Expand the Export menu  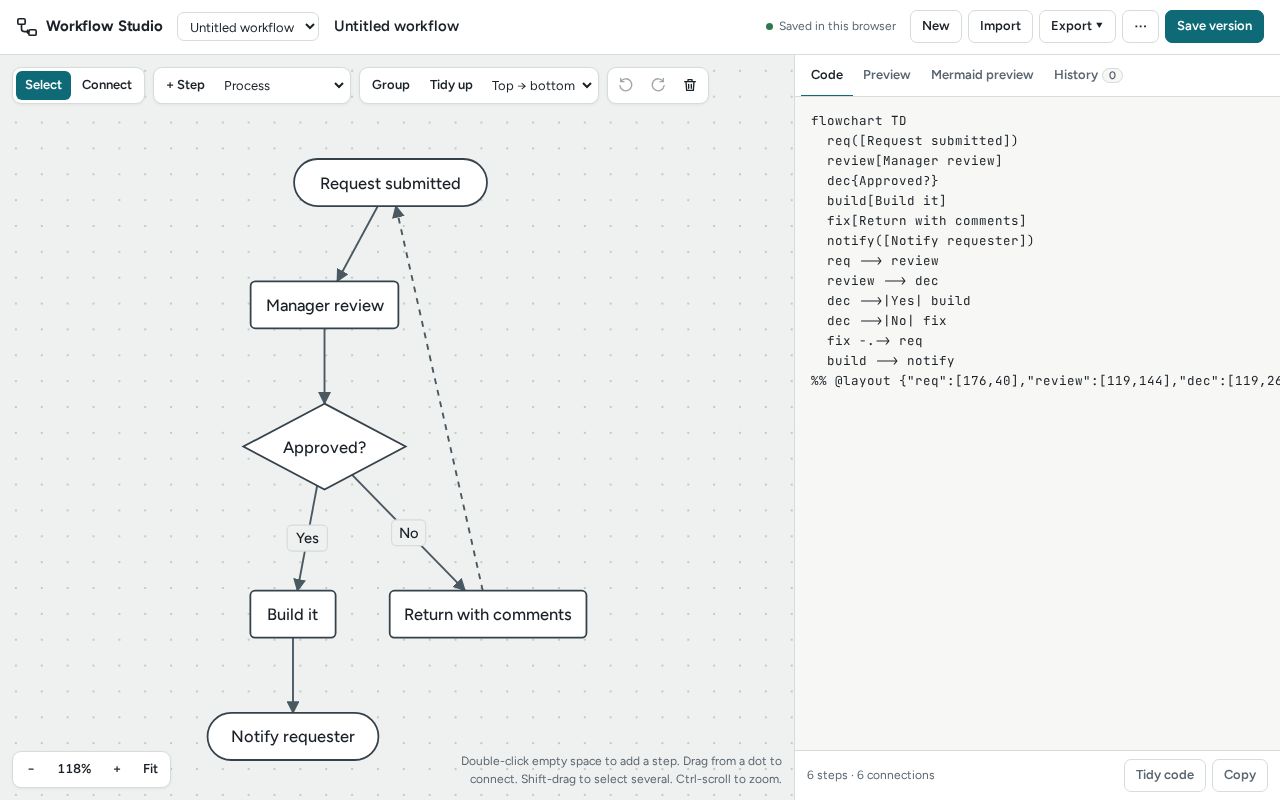[1077, 26]
